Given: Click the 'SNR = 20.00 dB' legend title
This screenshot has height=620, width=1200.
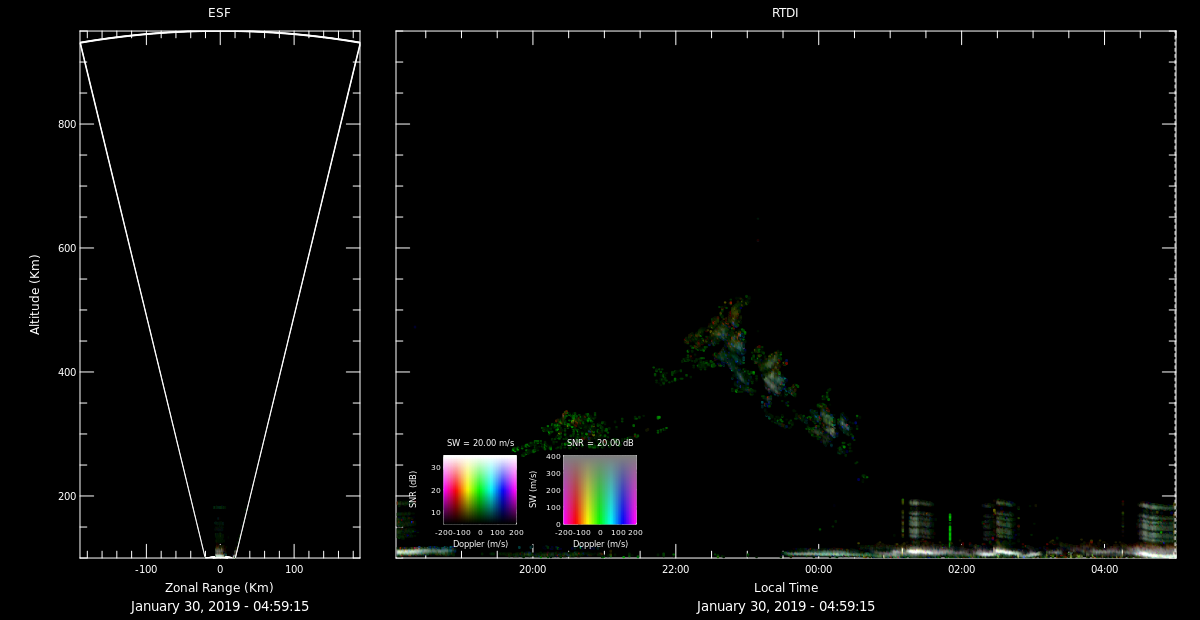Looking at the screenshot, I should [600, 443].
